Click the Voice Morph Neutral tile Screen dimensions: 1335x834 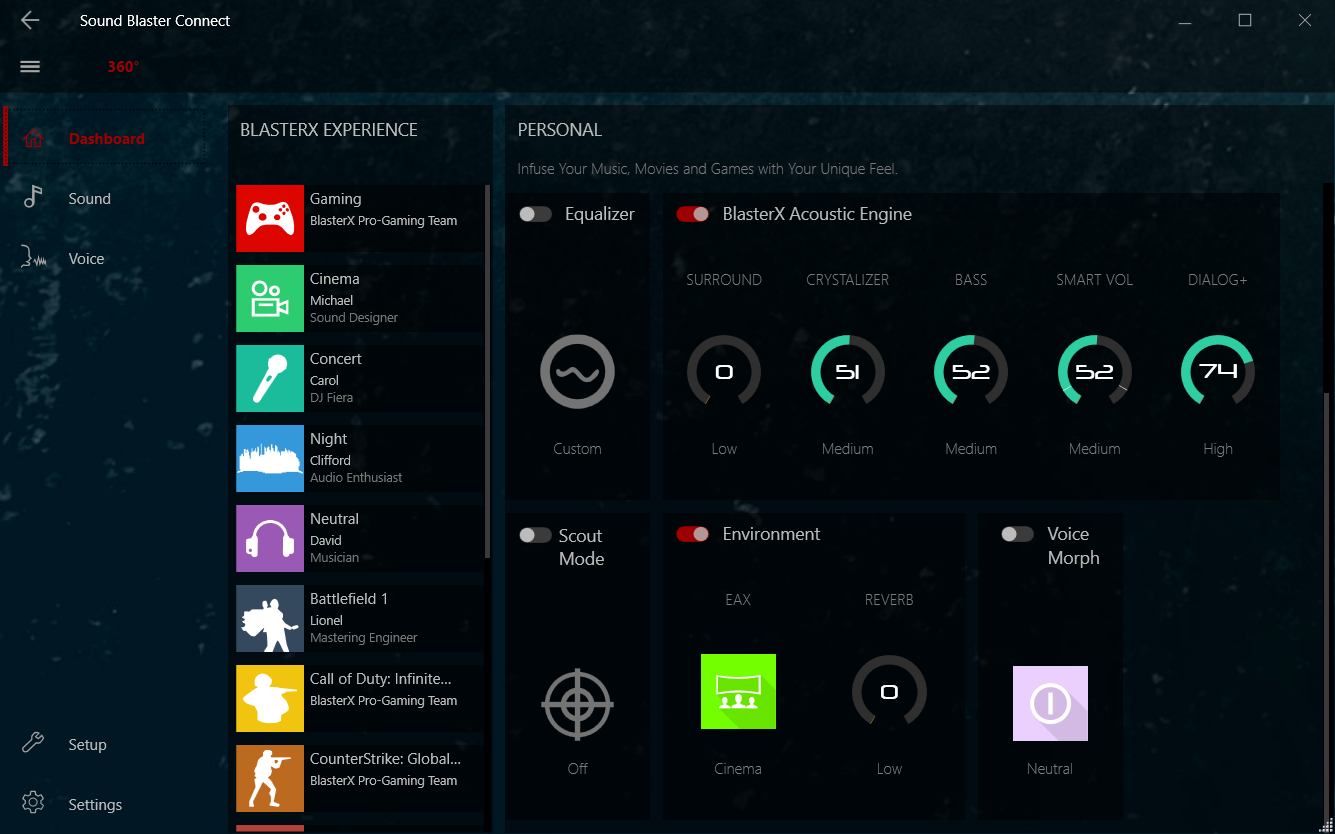point(1050,703)
